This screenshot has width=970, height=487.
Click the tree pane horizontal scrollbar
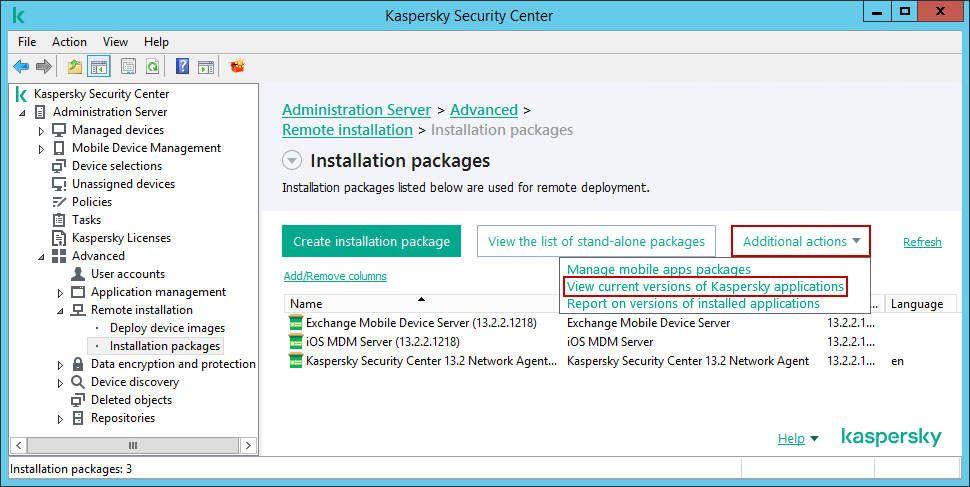(x=131, y=445)
